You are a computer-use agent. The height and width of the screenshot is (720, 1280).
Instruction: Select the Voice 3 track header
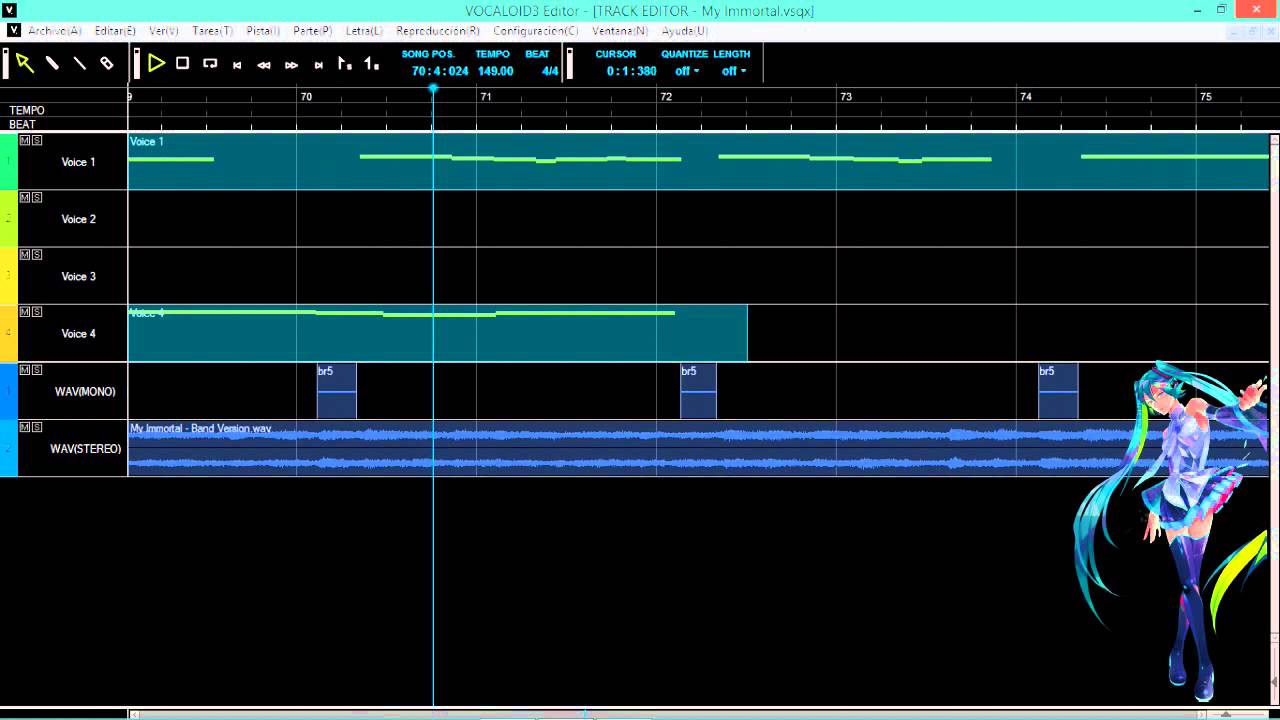(x=73, y=276)
